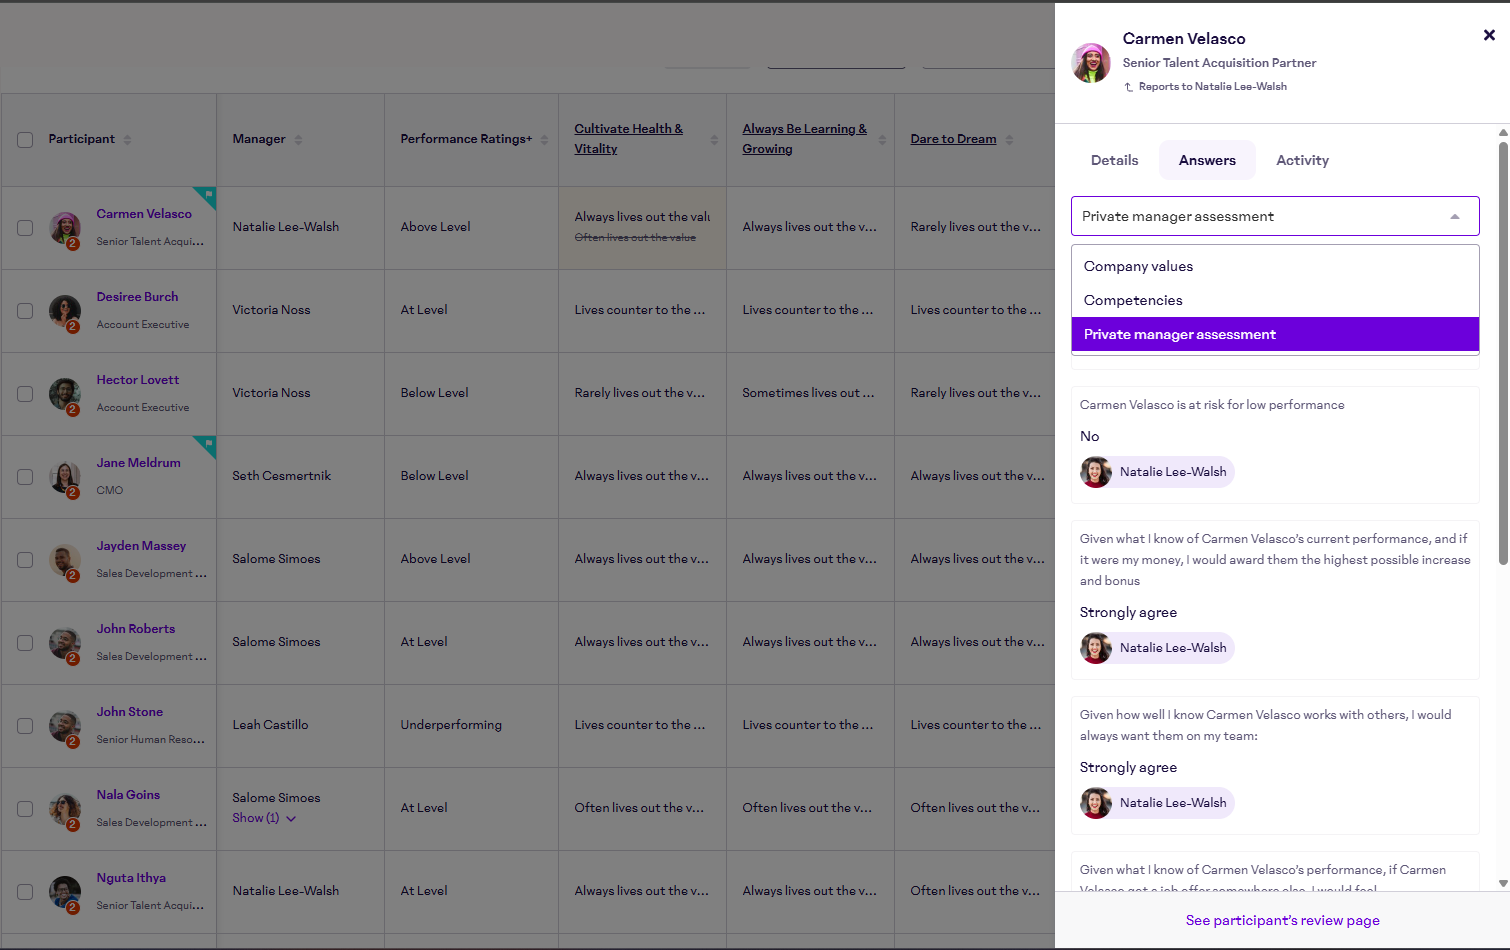
Task: Click Desiree Burch's avatar in the table
Action: tap(65, 311)
